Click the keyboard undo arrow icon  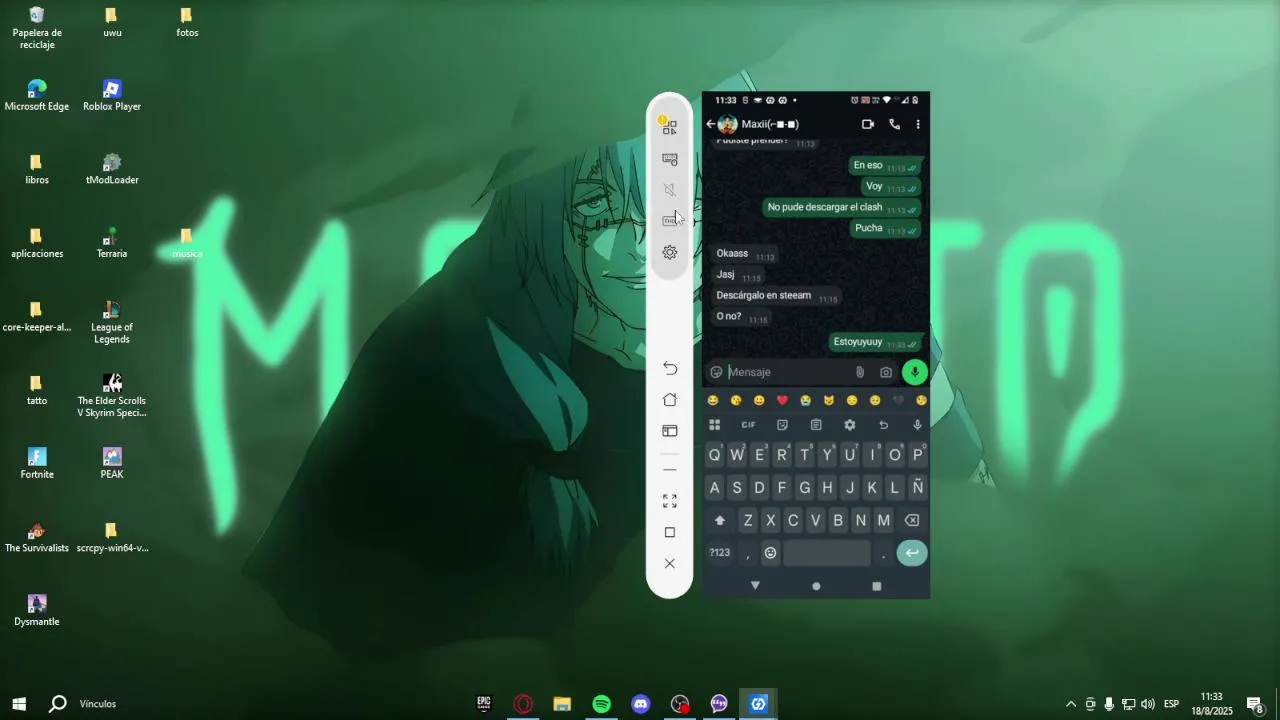tap(883, 425)
